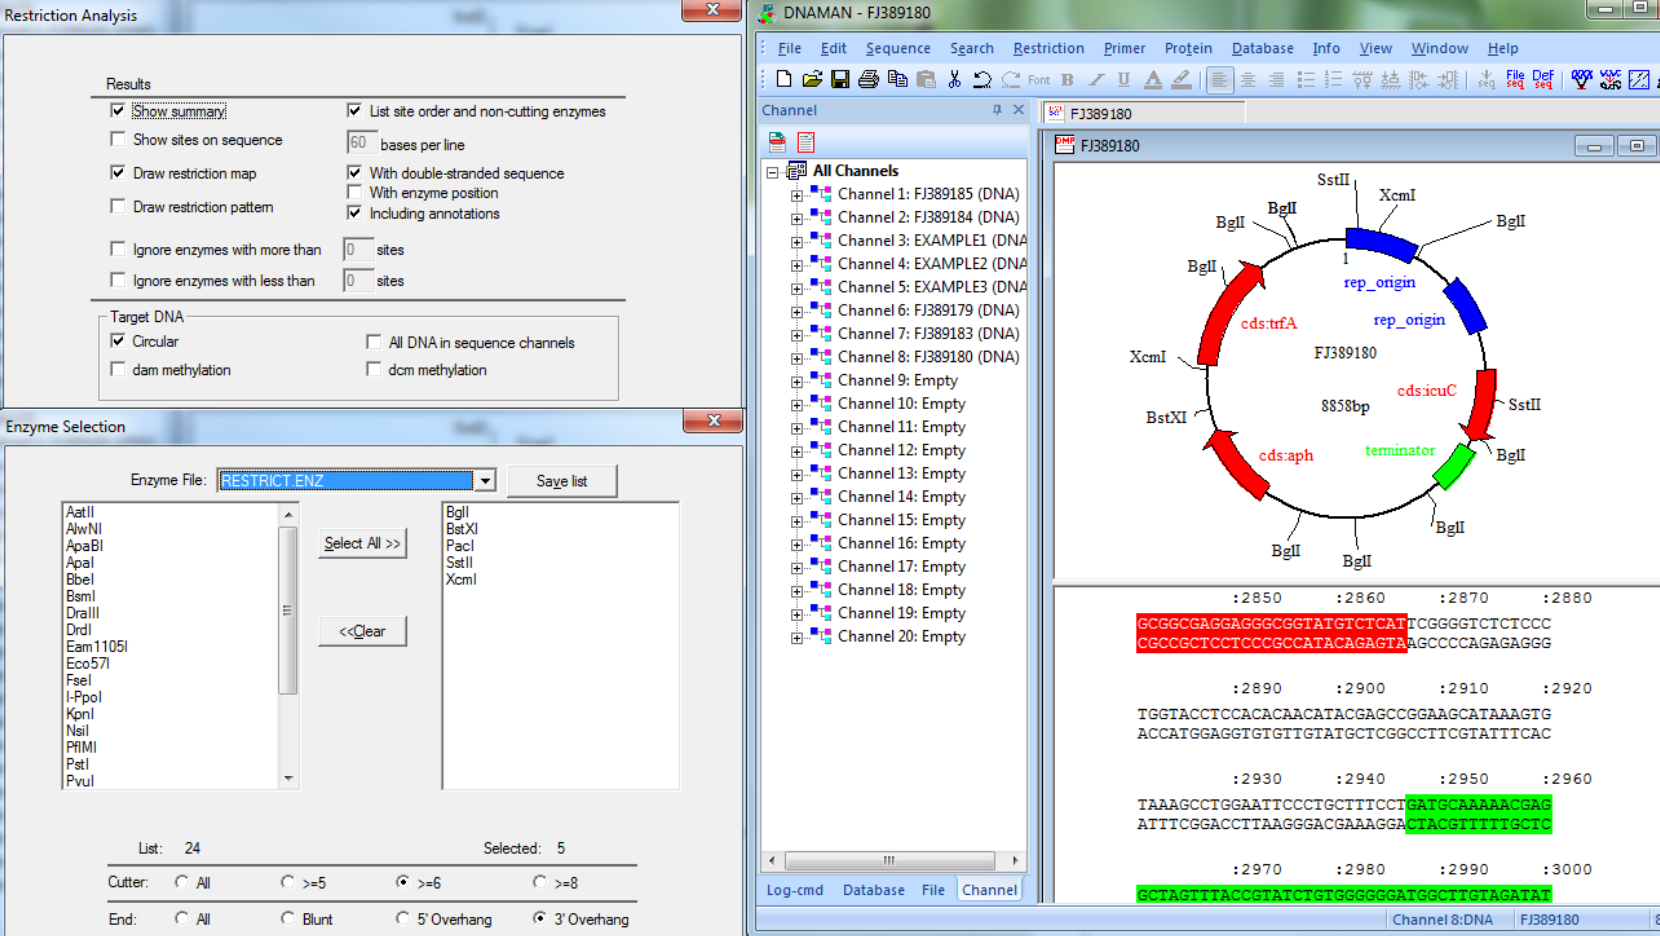
Task: Expand Channel 20: Empty node
Action: tap(796, 637)
